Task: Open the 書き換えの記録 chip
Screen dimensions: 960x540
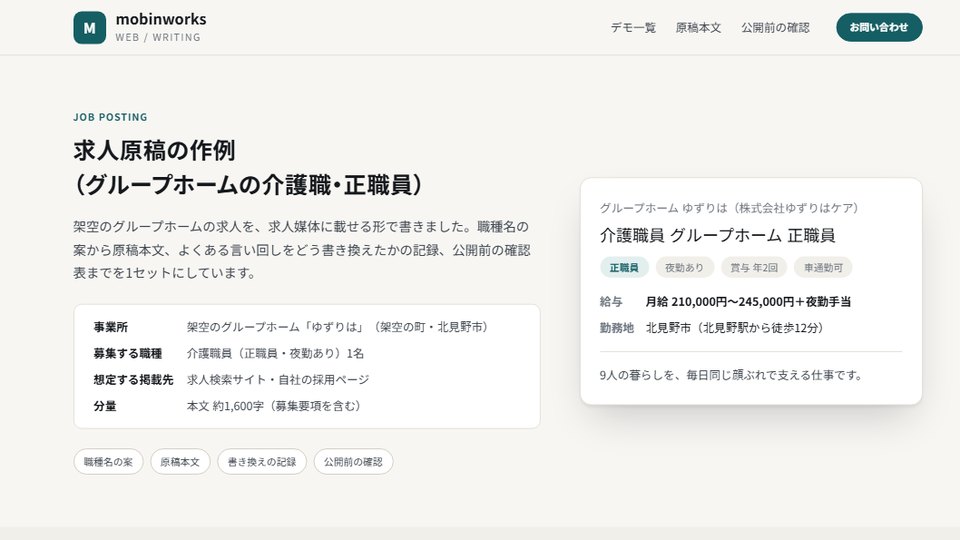Action: 262,462
